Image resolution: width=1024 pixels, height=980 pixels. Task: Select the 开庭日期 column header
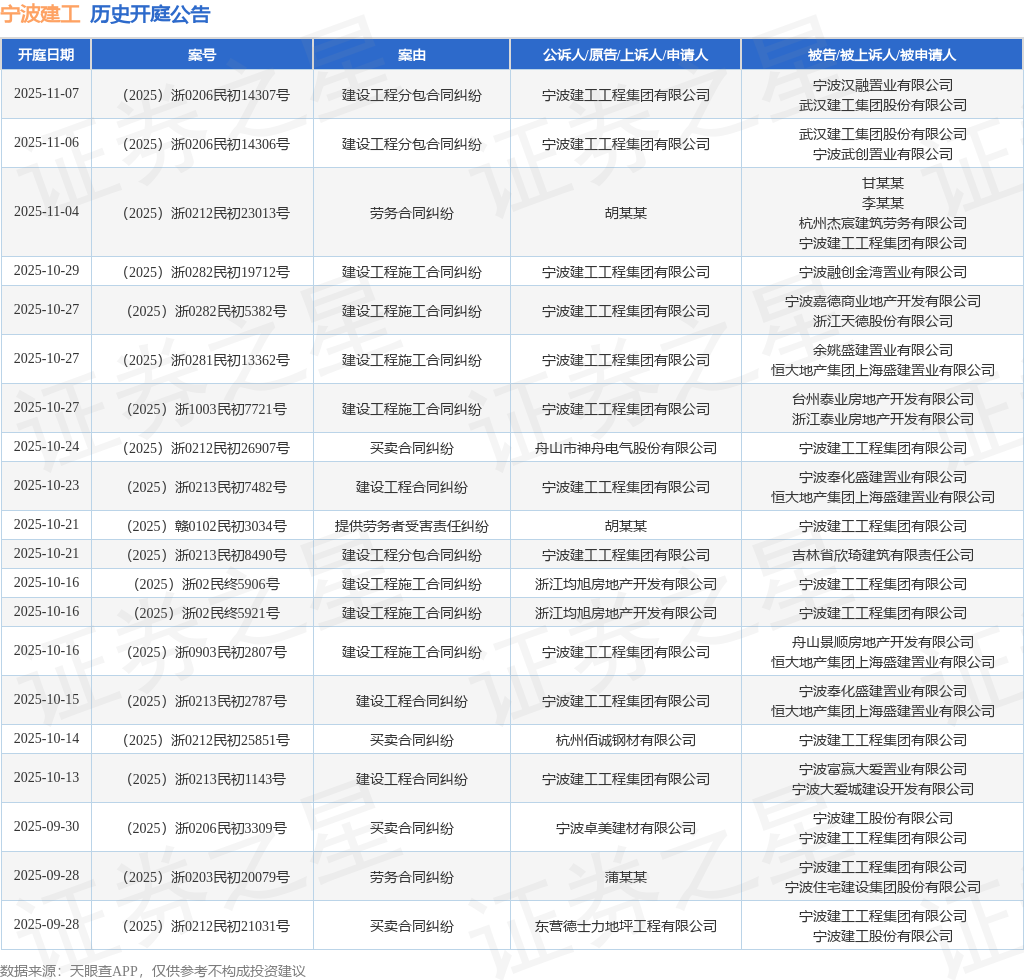pos(46,55)
